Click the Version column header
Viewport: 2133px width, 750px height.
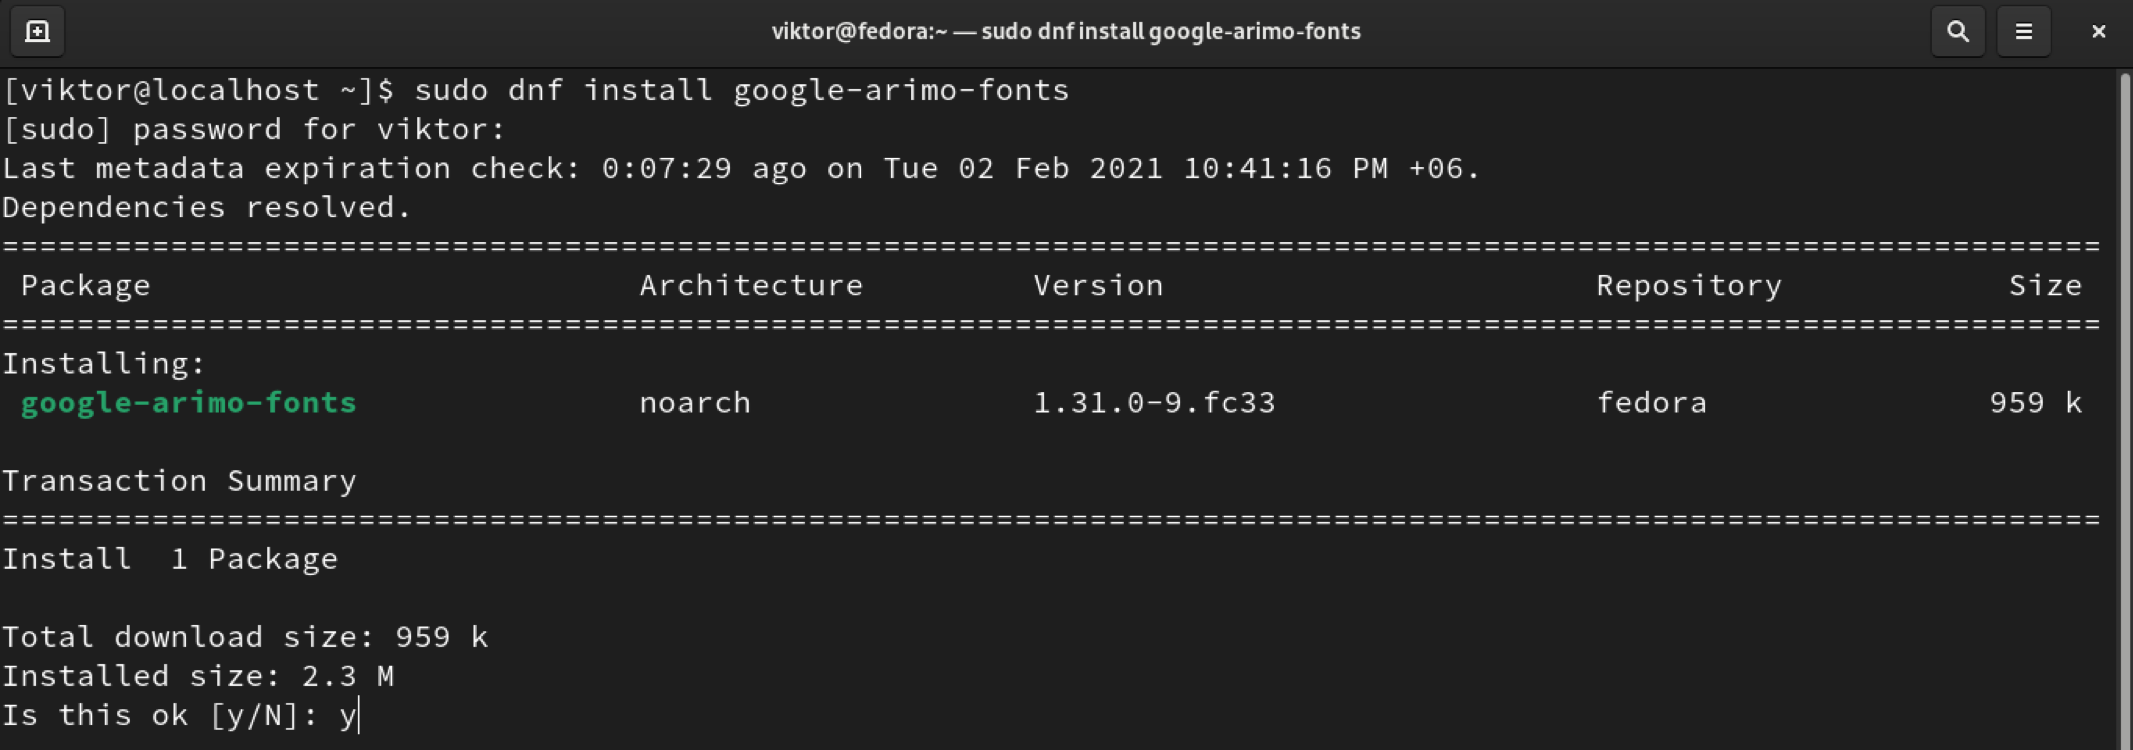pos(1098,286)
